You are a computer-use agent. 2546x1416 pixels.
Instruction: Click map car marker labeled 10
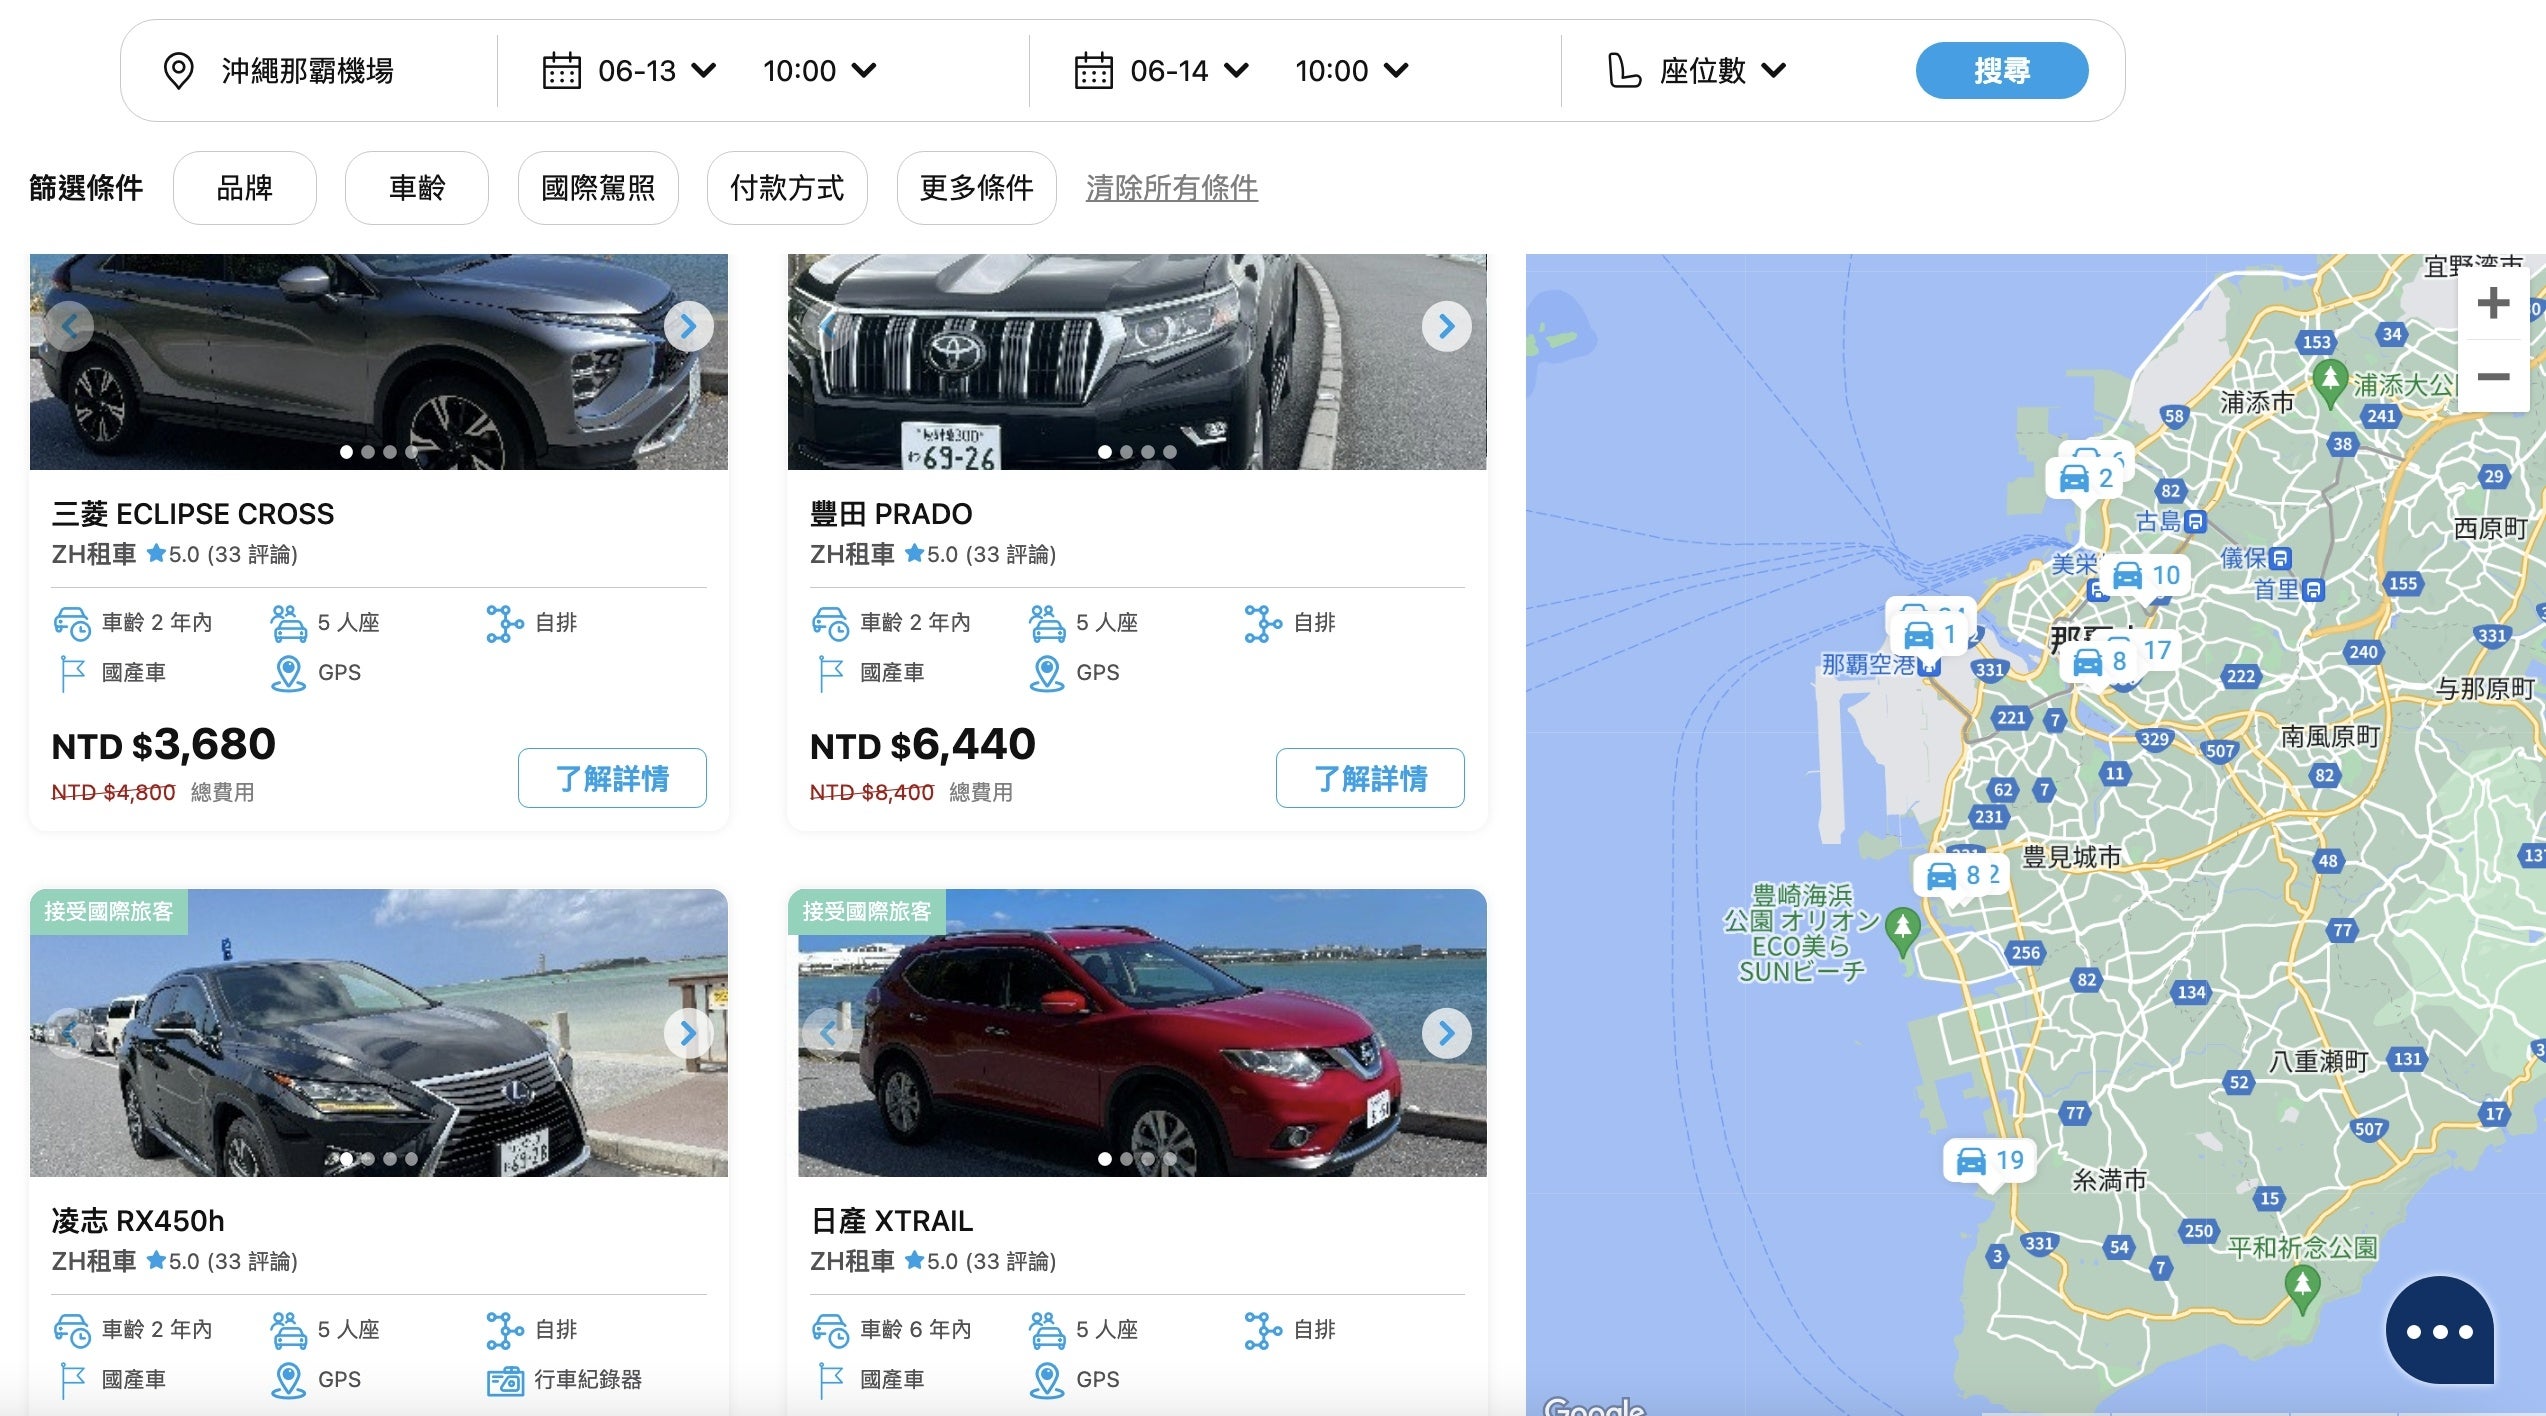pos(2146,576)
